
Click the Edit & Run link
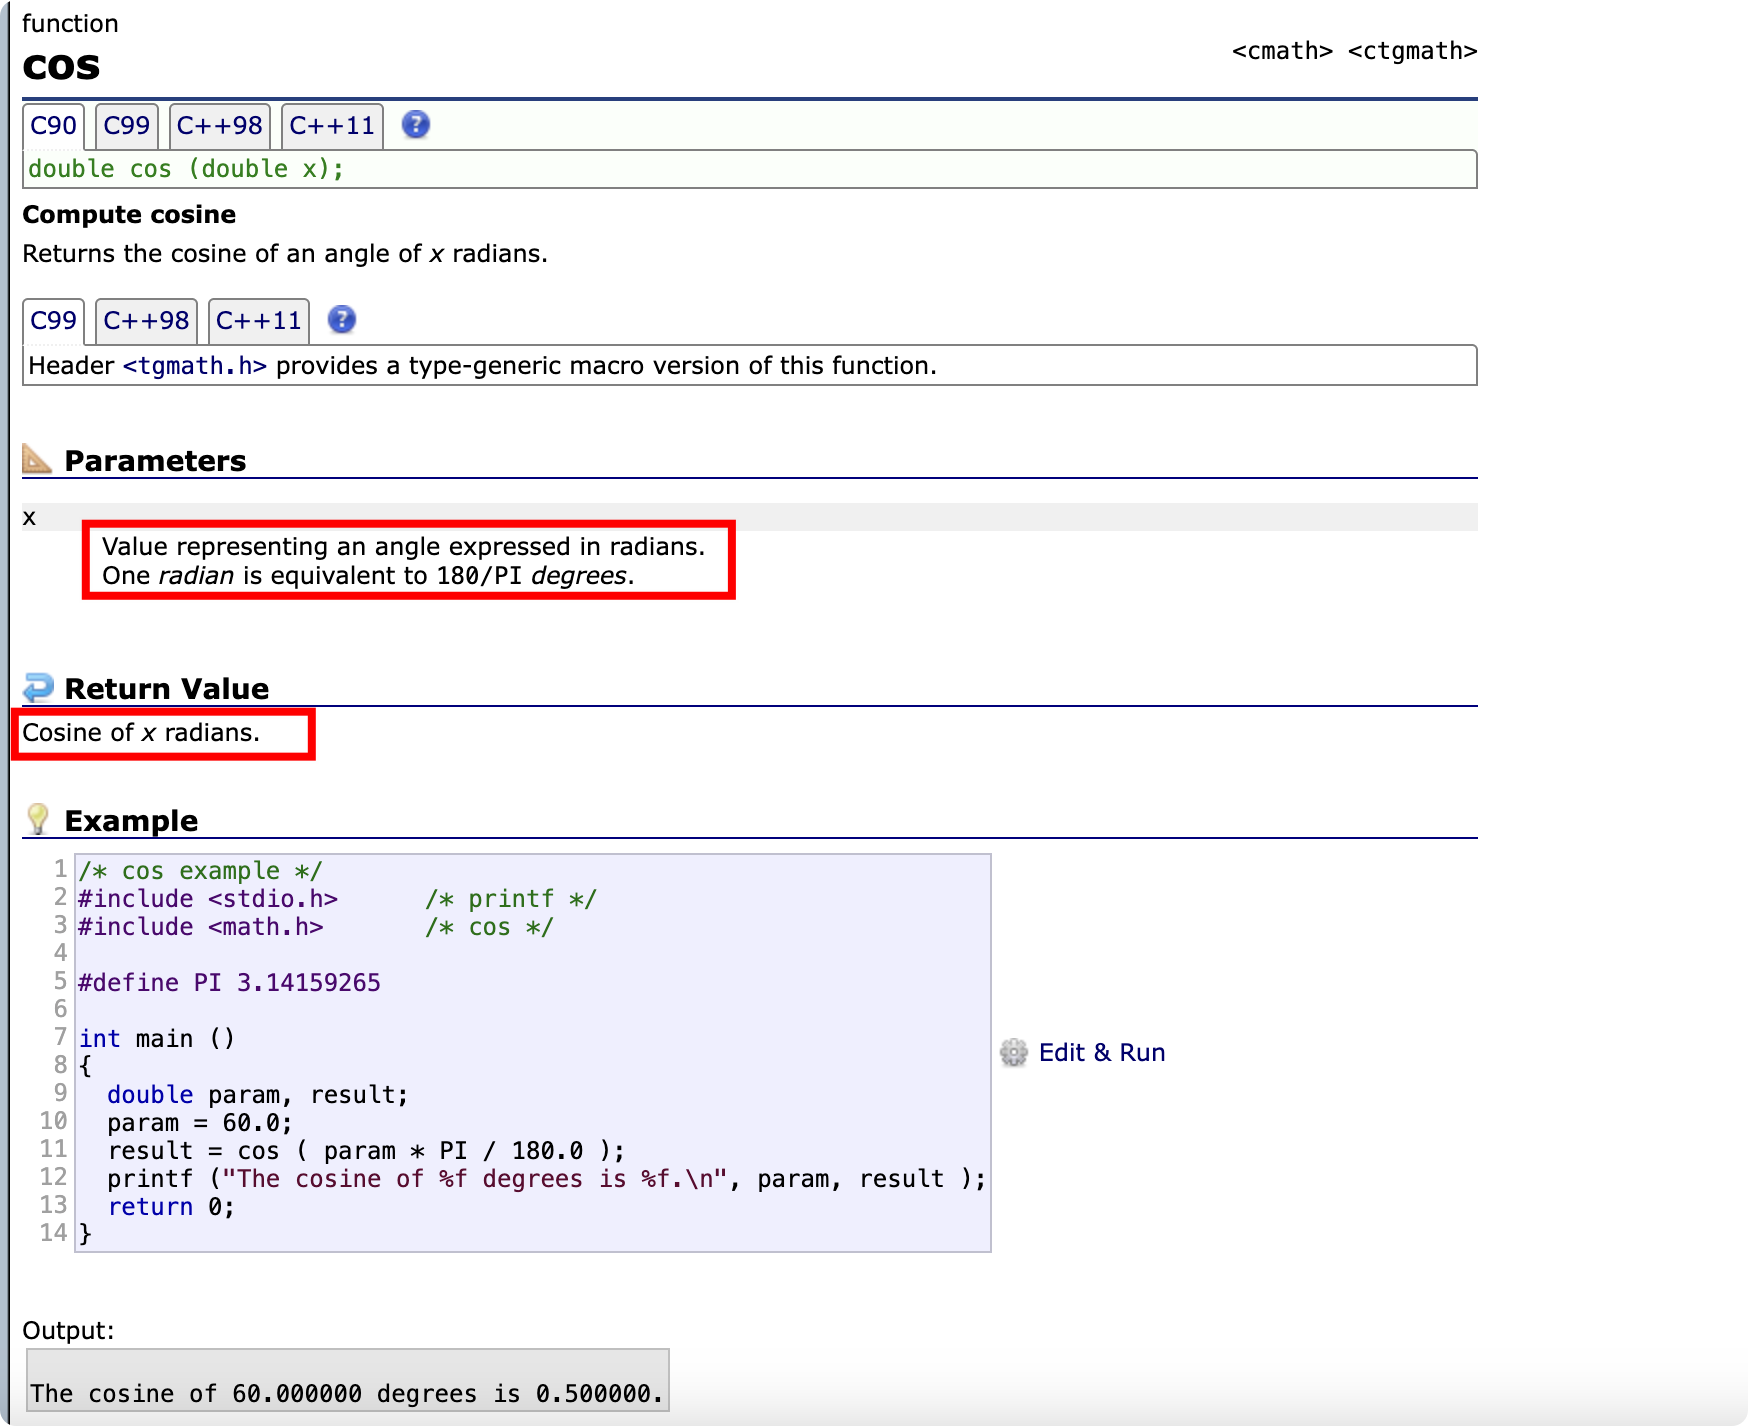point(1102,1052)
